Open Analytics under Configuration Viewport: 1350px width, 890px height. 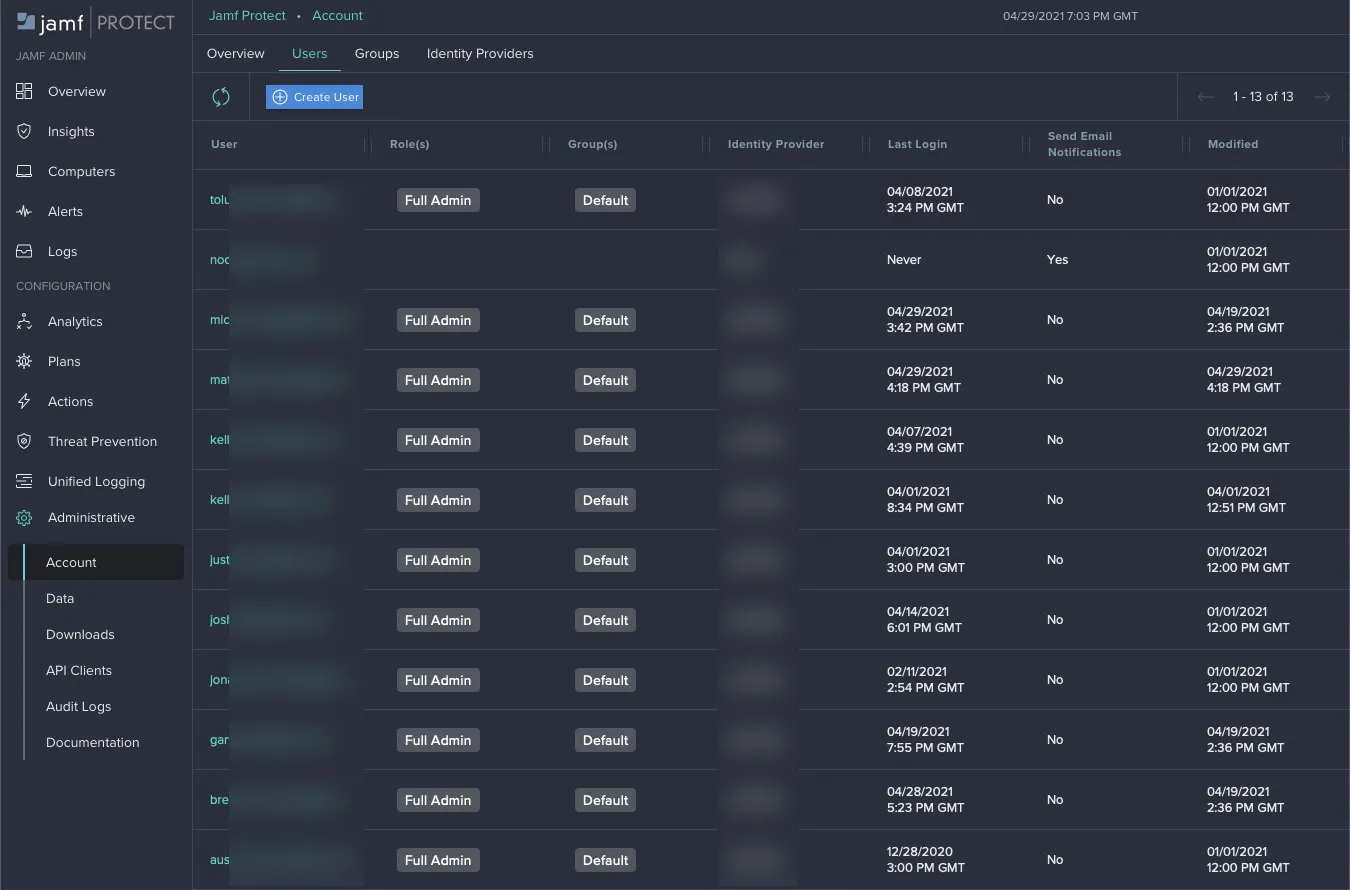click(24, 321)
